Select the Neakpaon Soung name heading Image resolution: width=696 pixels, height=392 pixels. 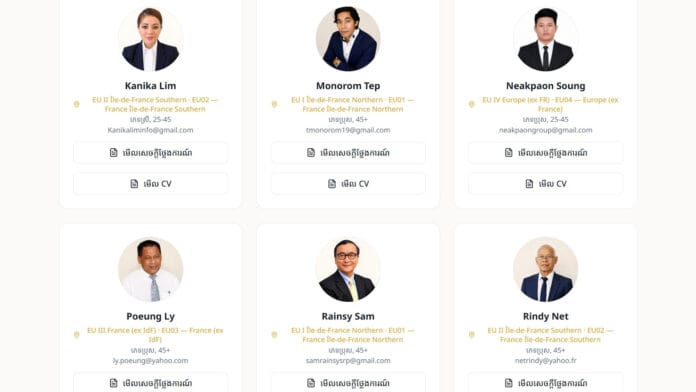pyautogui.click(x=546, y=86)
